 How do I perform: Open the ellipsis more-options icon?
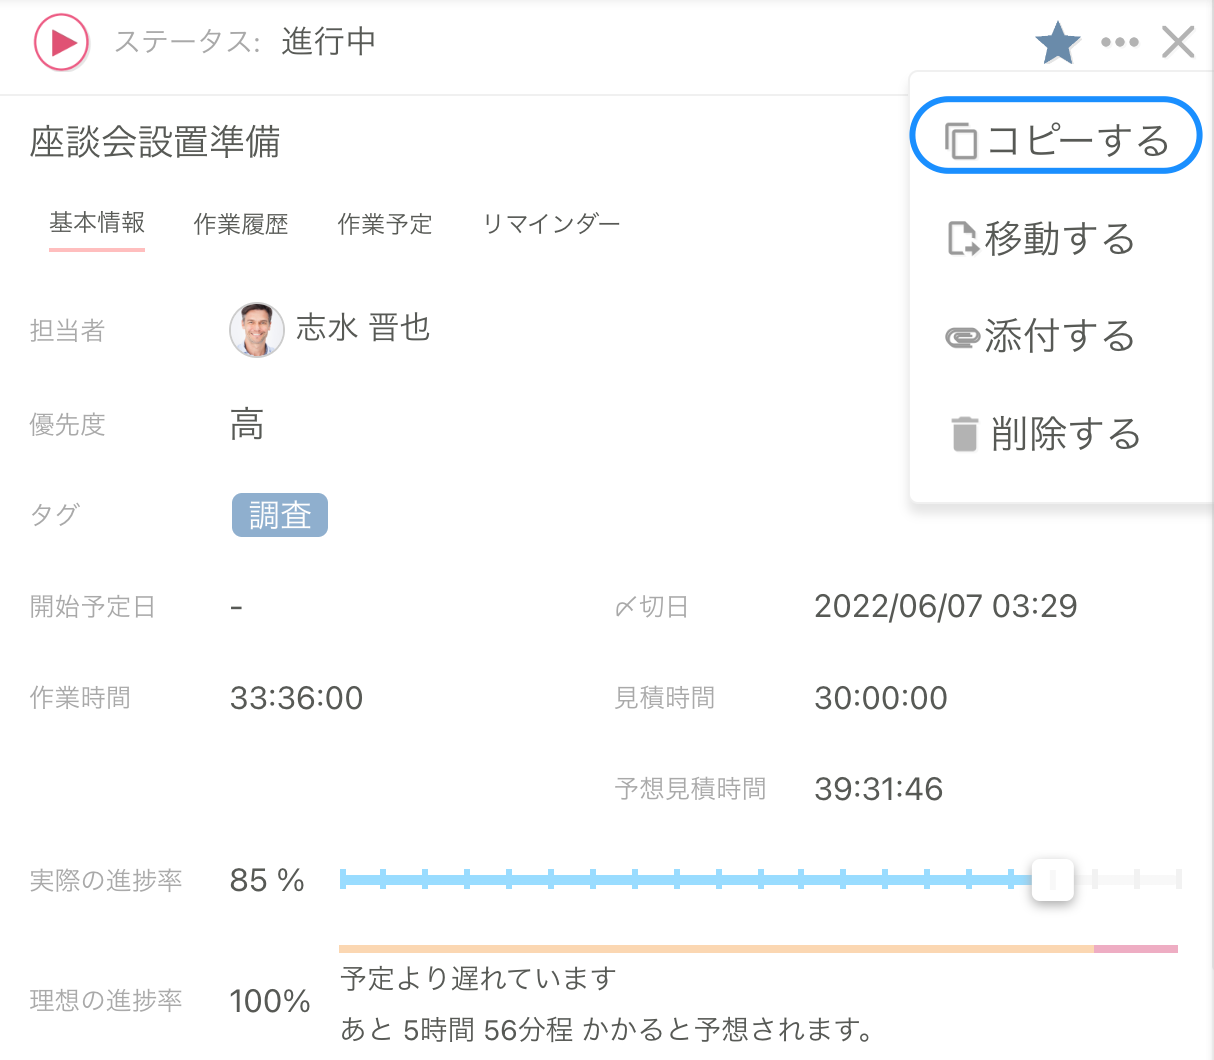coord(1120,42)
